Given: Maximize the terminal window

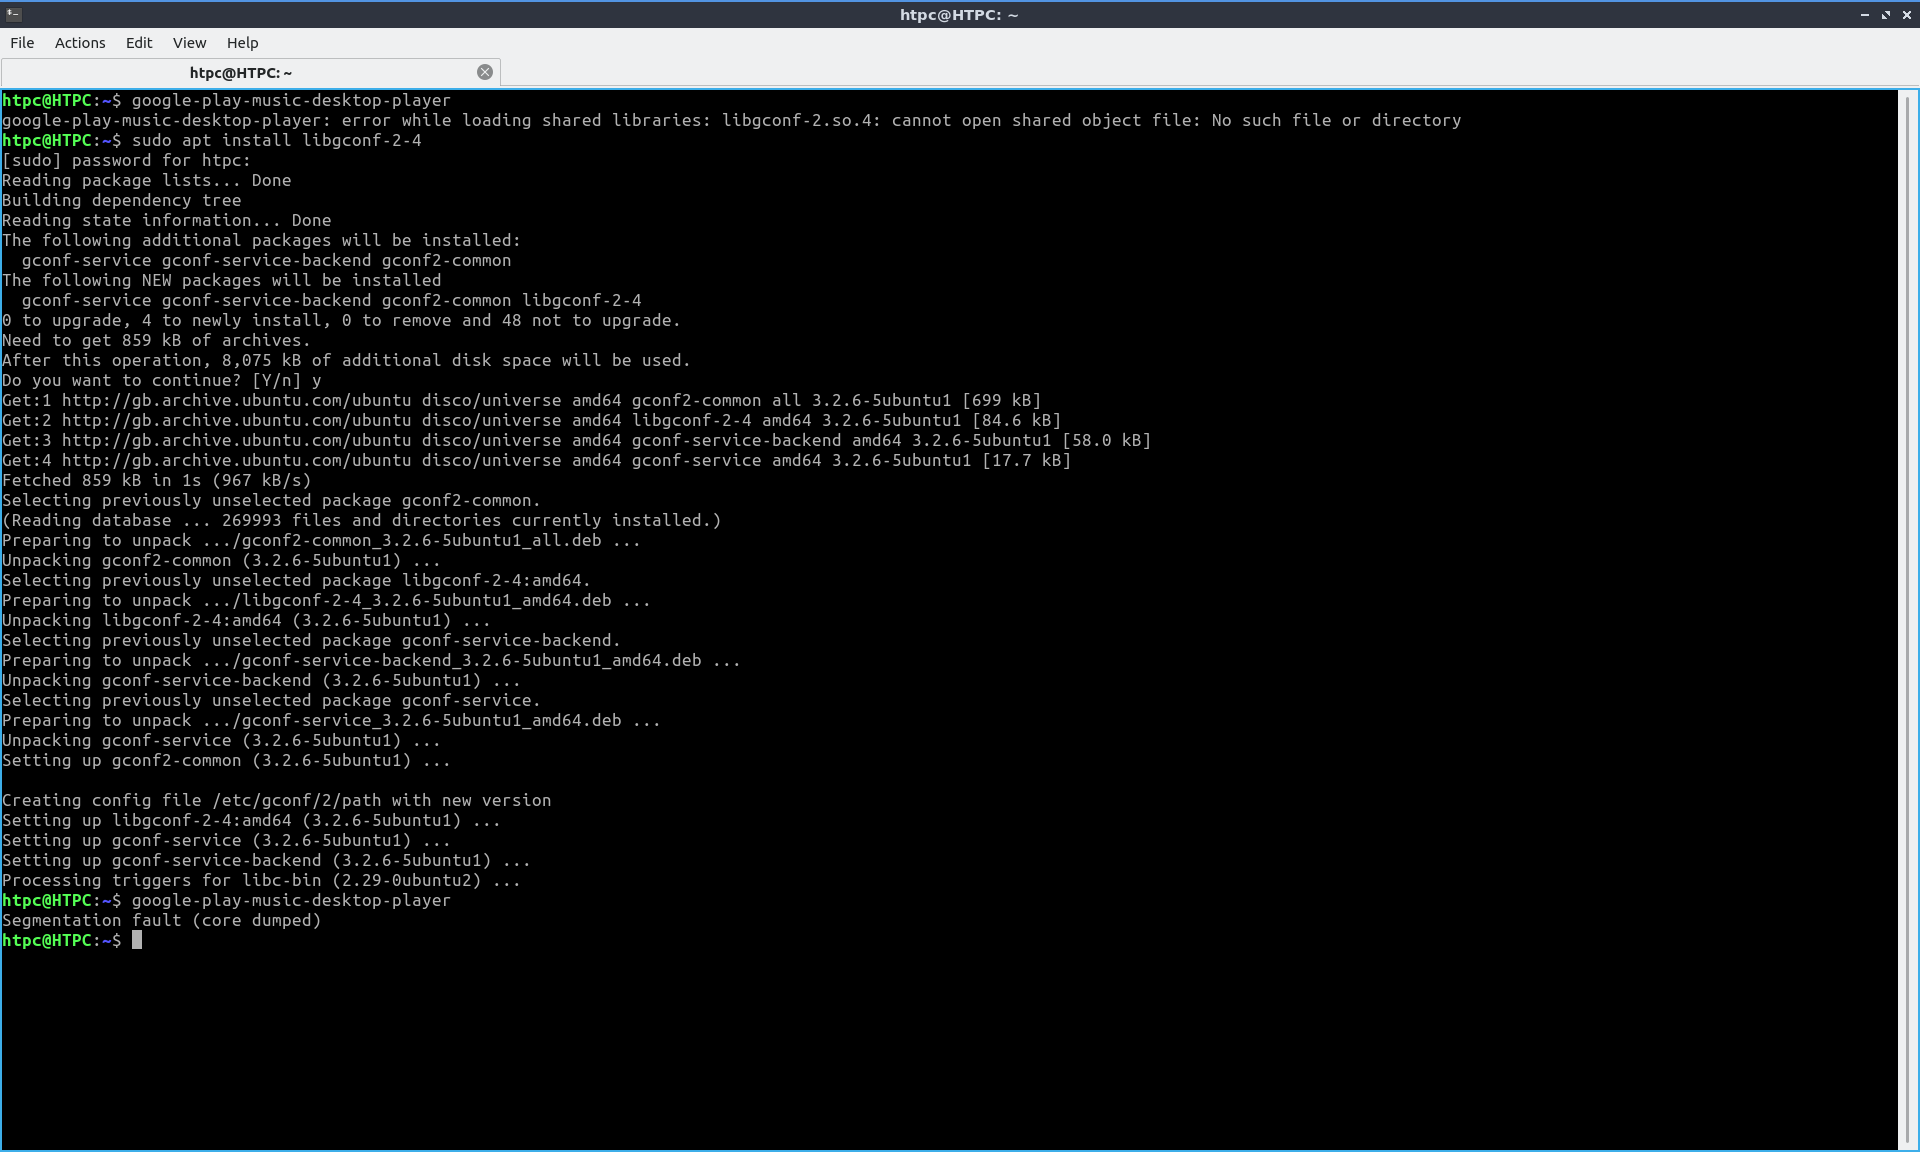Looking at the screenshot, I should tap(1886, 15).
